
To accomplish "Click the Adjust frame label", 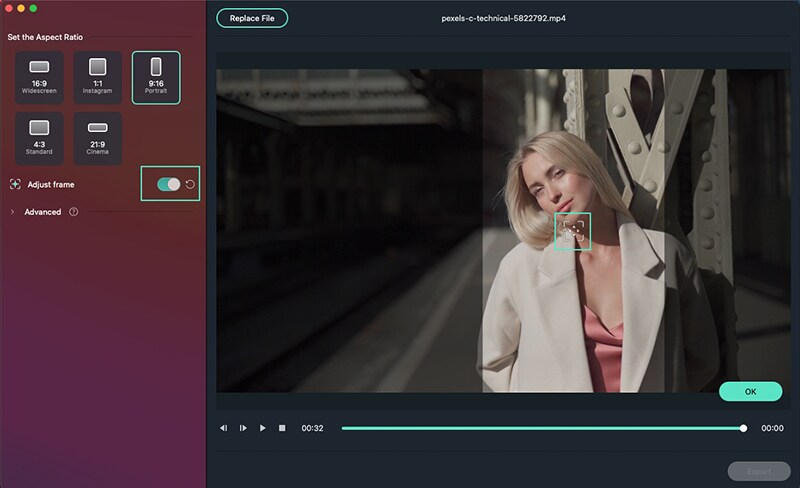I will (x=51, y=184).
